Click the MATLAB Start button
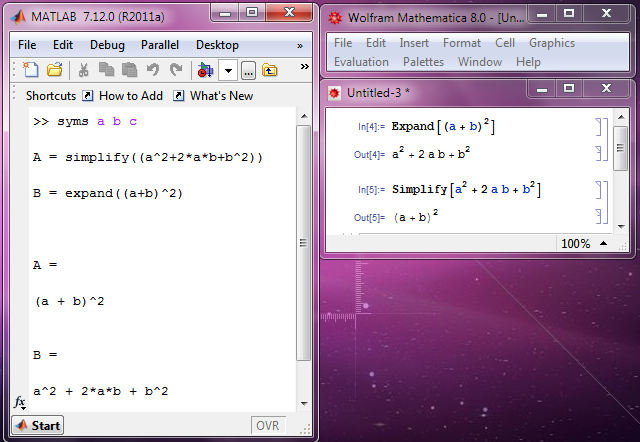This screenshot has height=442, width=640. click(x=38, y=425)
